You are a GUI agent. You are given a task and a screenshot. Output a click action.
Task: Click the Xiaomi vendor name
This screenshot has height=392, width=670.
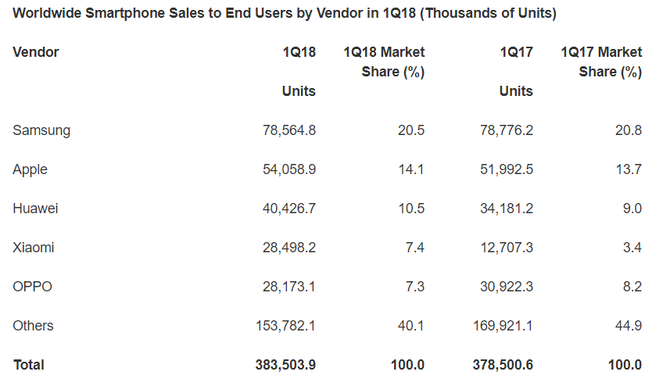click(33, 248)
